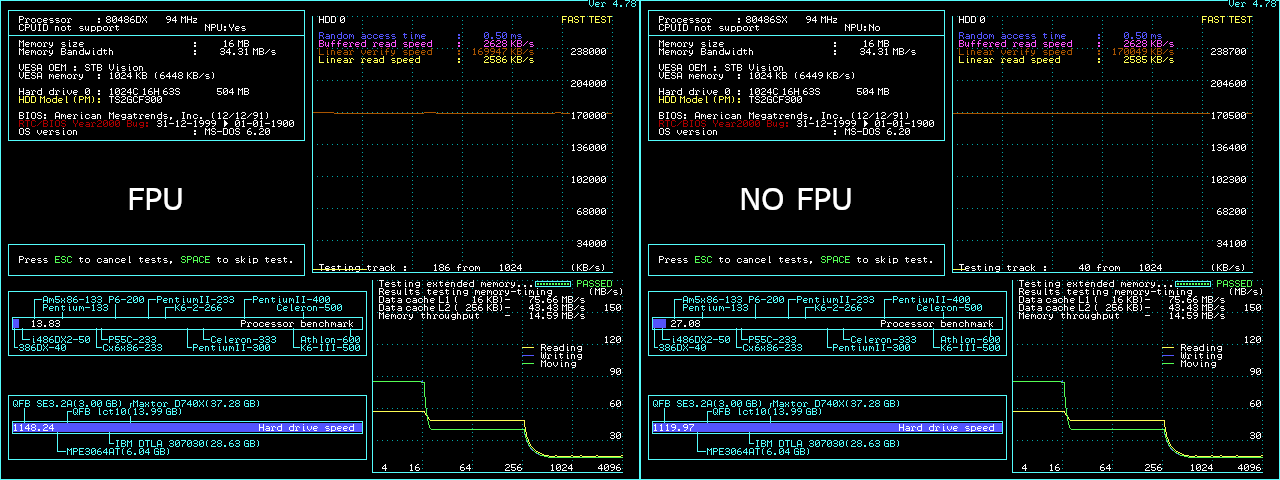Click processor benchmark score '13.83' in FPU panel

tap(46, 324)
